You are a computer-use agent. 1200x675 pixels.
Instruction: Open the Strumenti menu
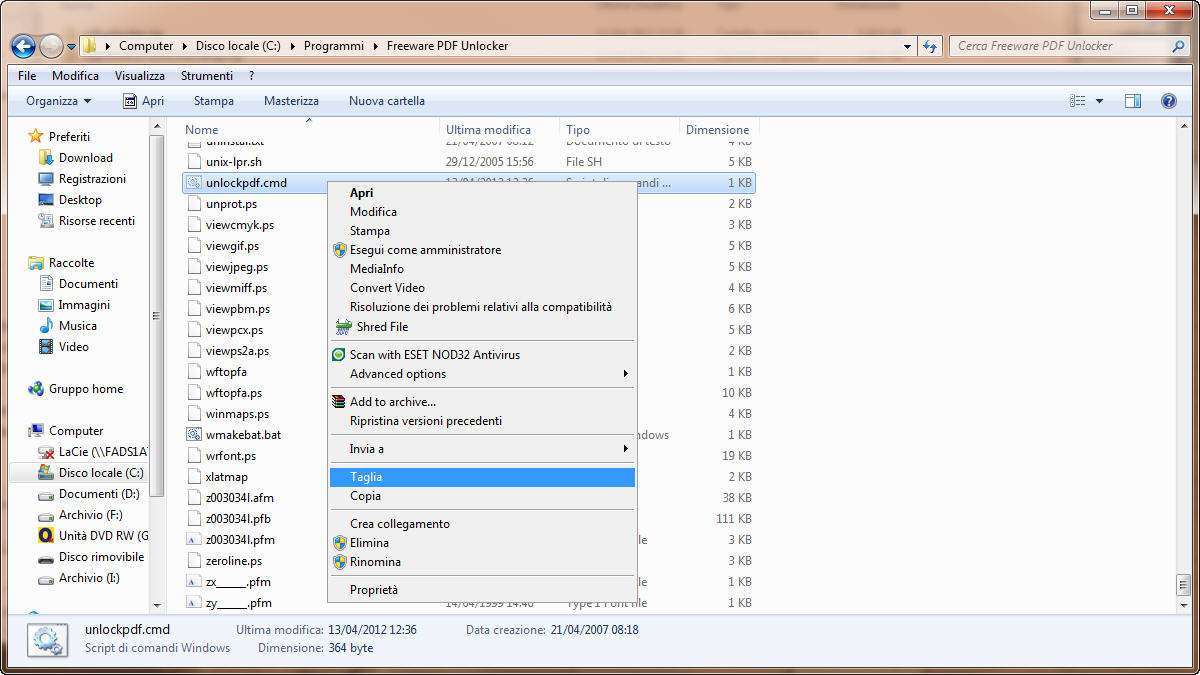pyautogui.click(x=206, y=76)
